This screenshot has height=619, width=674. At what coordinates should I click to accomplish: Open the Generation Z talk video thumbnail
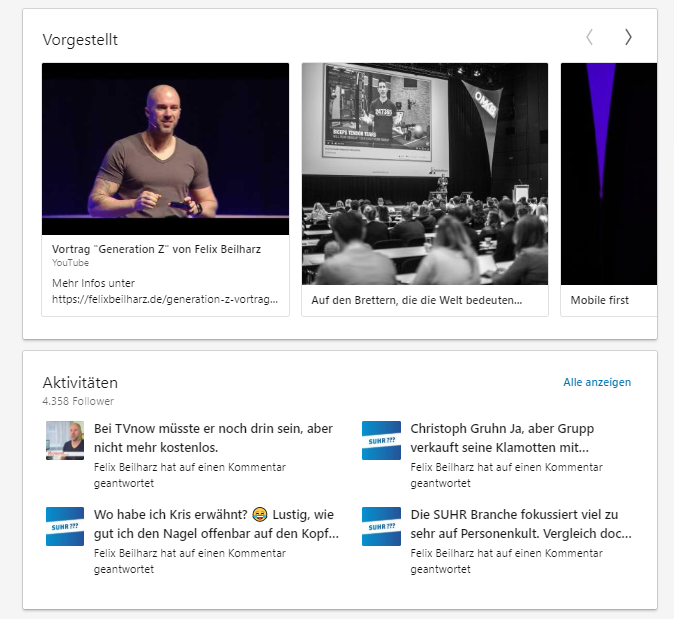click(x=165, y=149)
